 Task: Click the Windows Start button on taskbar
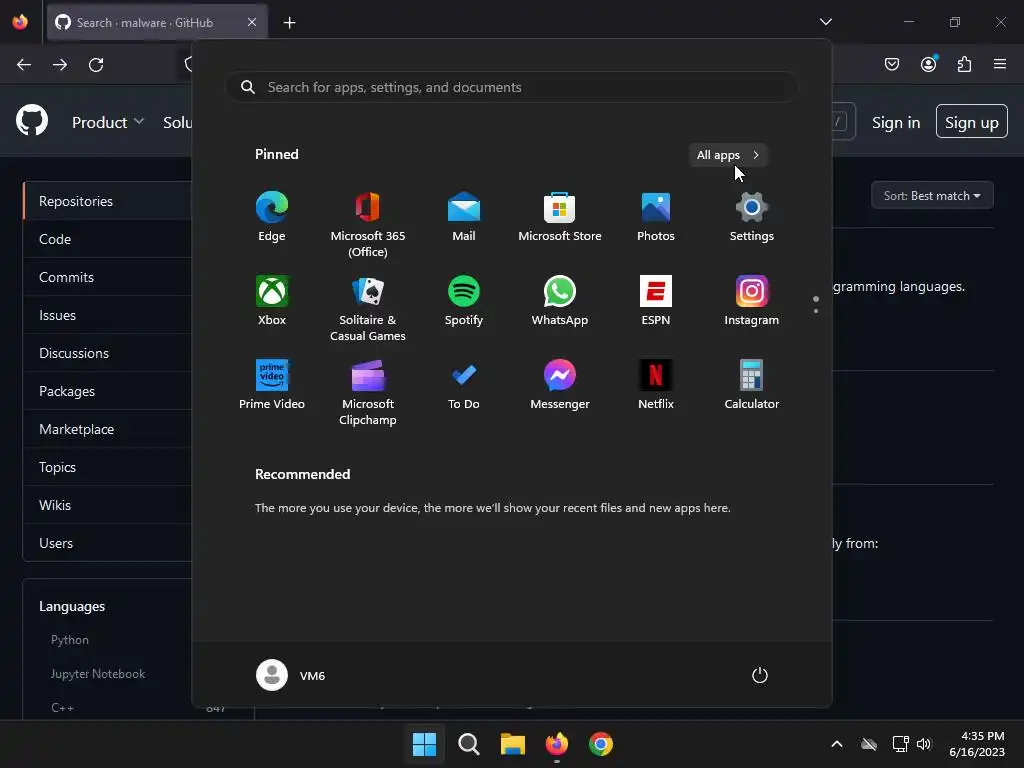[x=424, y=744]
